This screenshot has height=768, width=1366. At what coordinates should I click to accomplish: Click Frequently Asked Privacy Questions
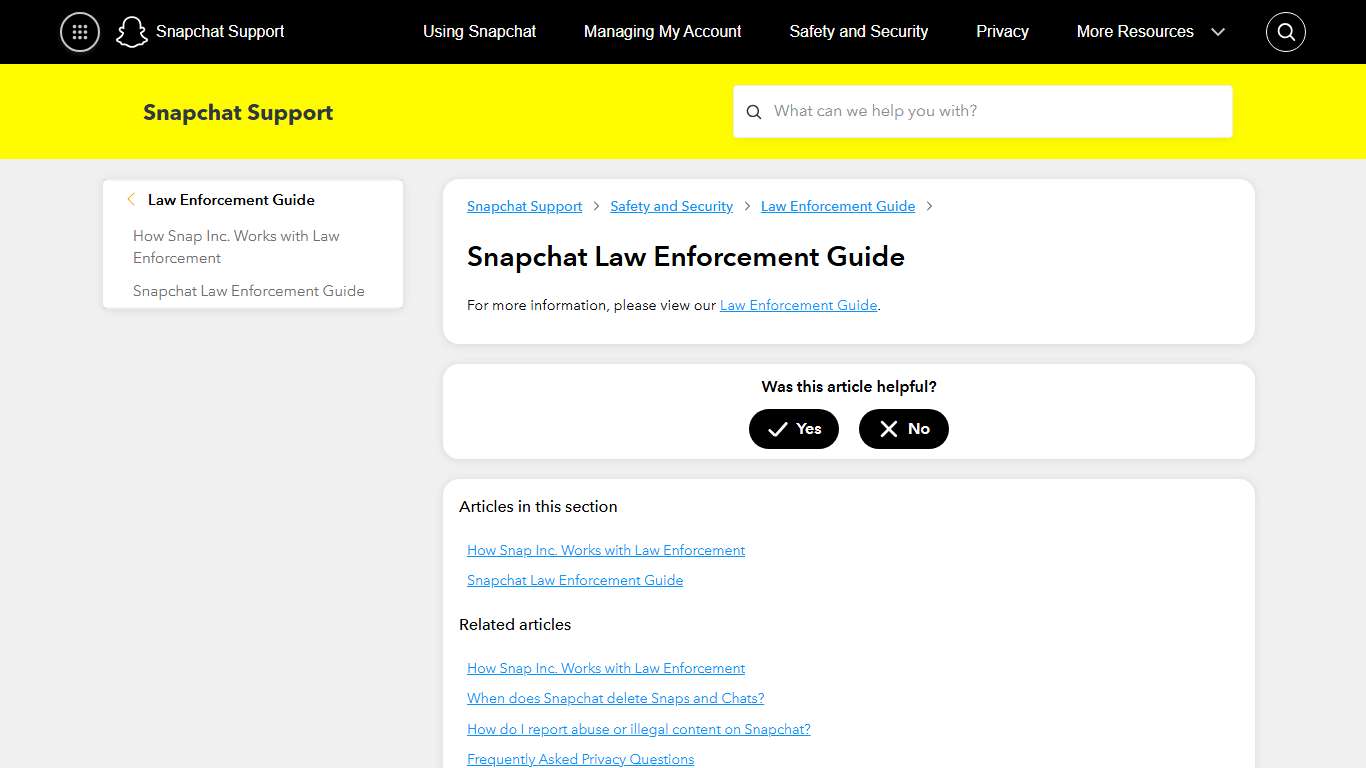(580, 759)
